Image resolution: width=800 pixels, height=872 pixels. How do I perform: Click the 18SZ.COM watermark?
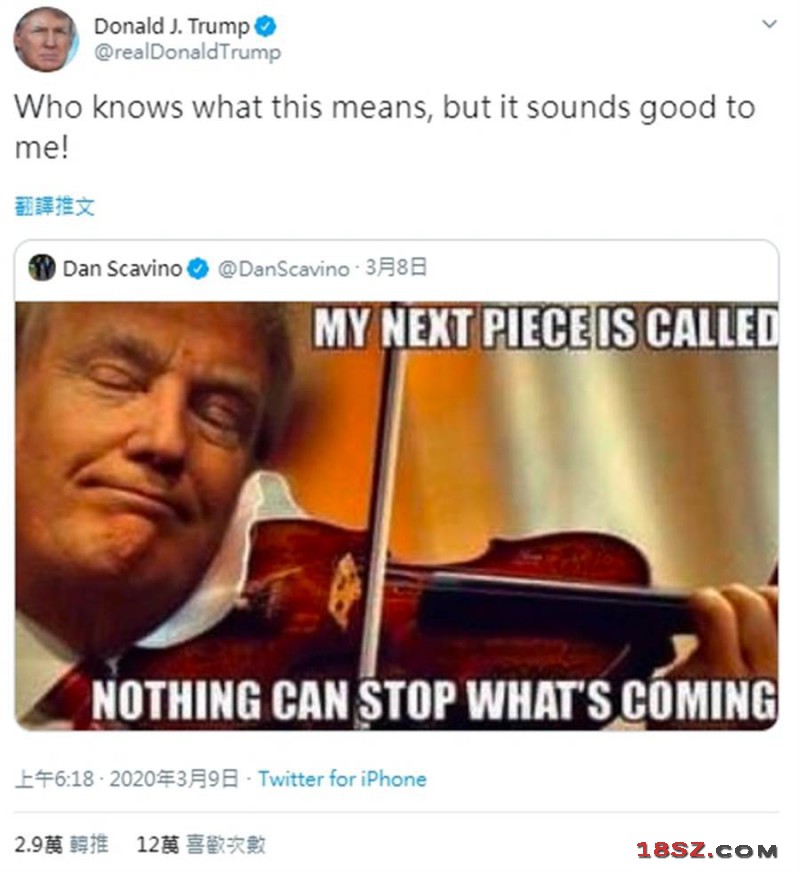[706, 850]
